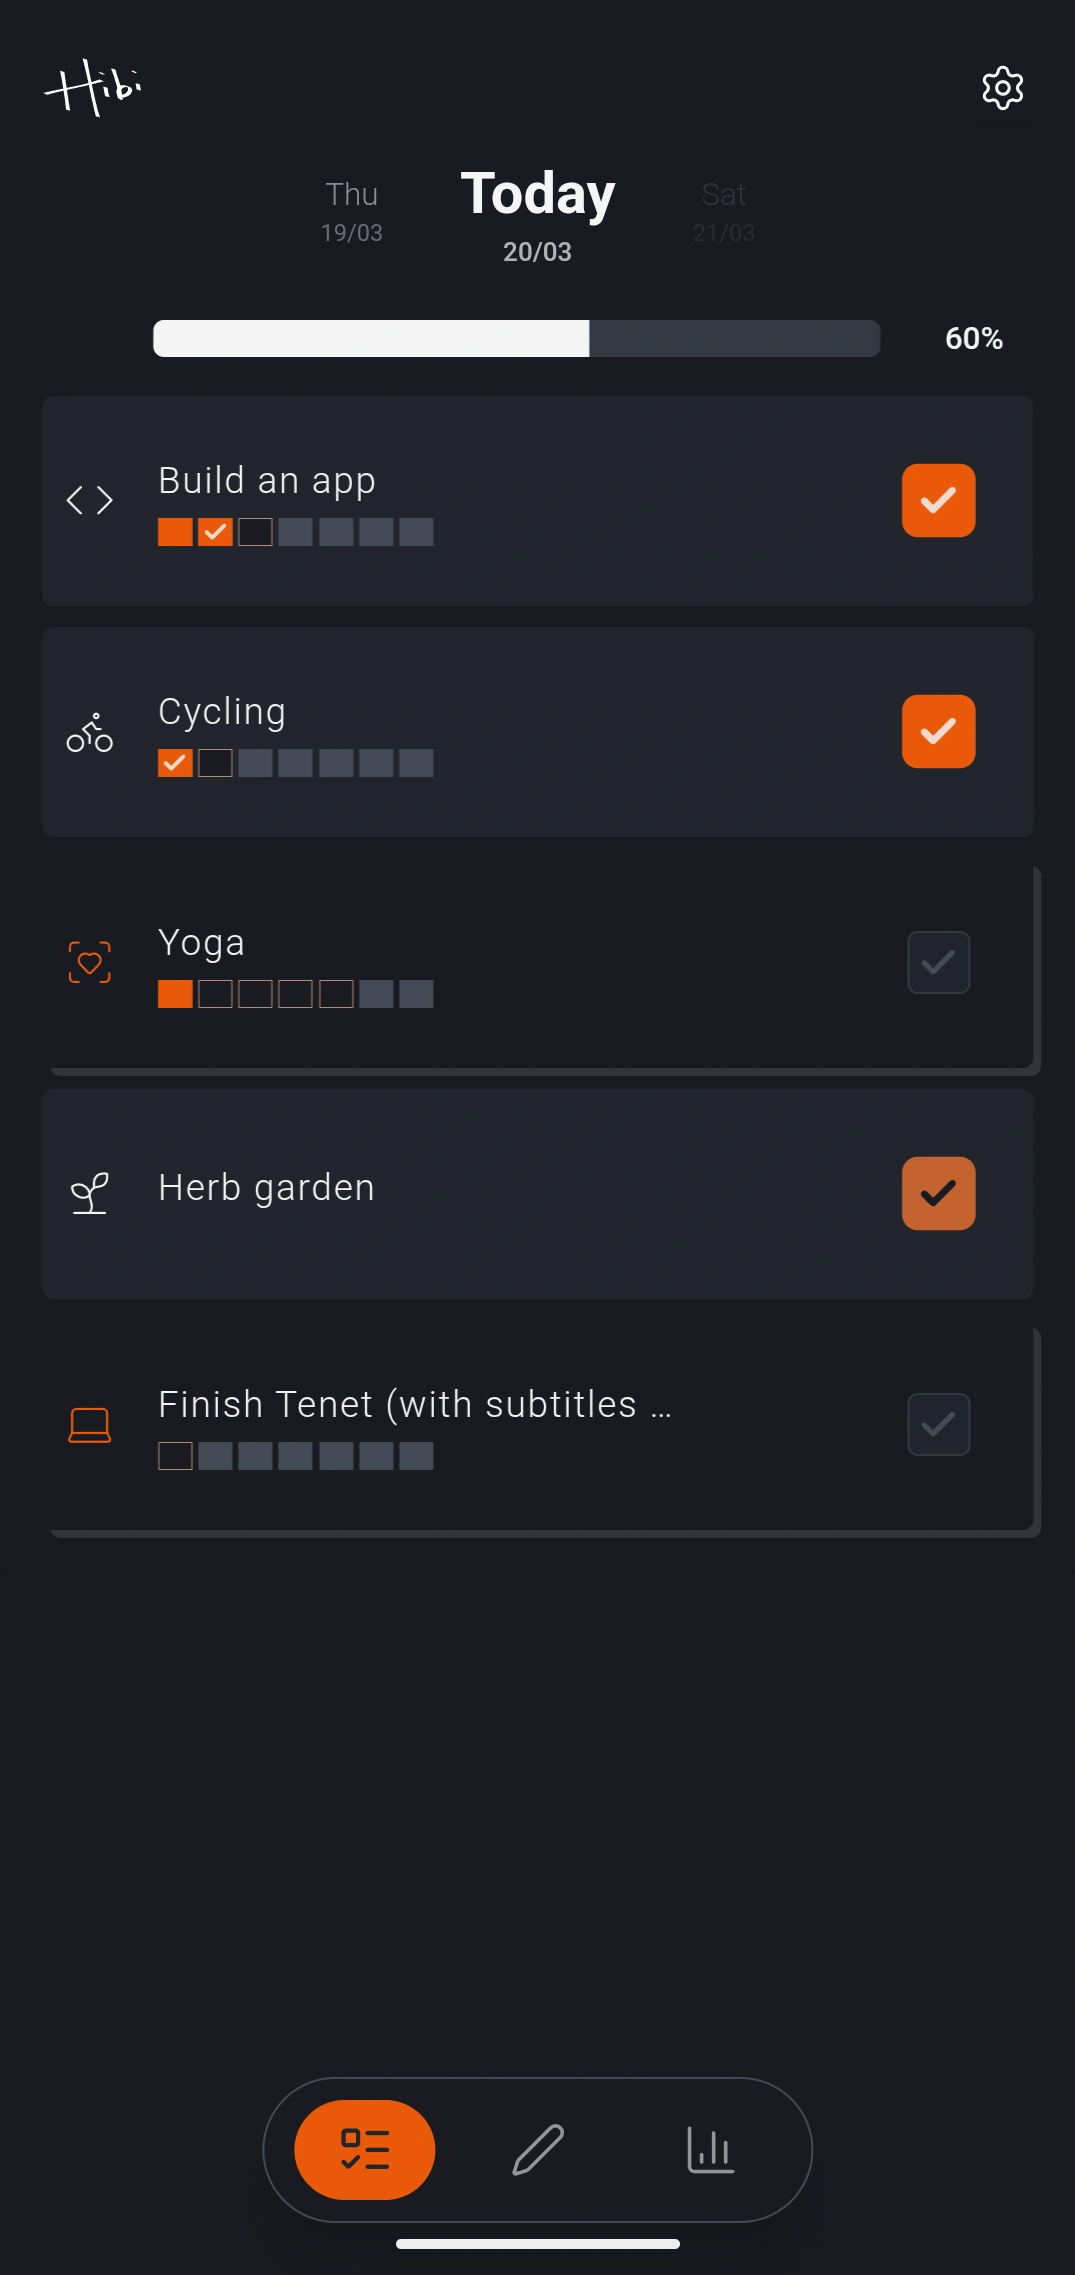Open settings via the gear icon
Screen dimensions: 1075x2275
click(x=1002, y=88)
